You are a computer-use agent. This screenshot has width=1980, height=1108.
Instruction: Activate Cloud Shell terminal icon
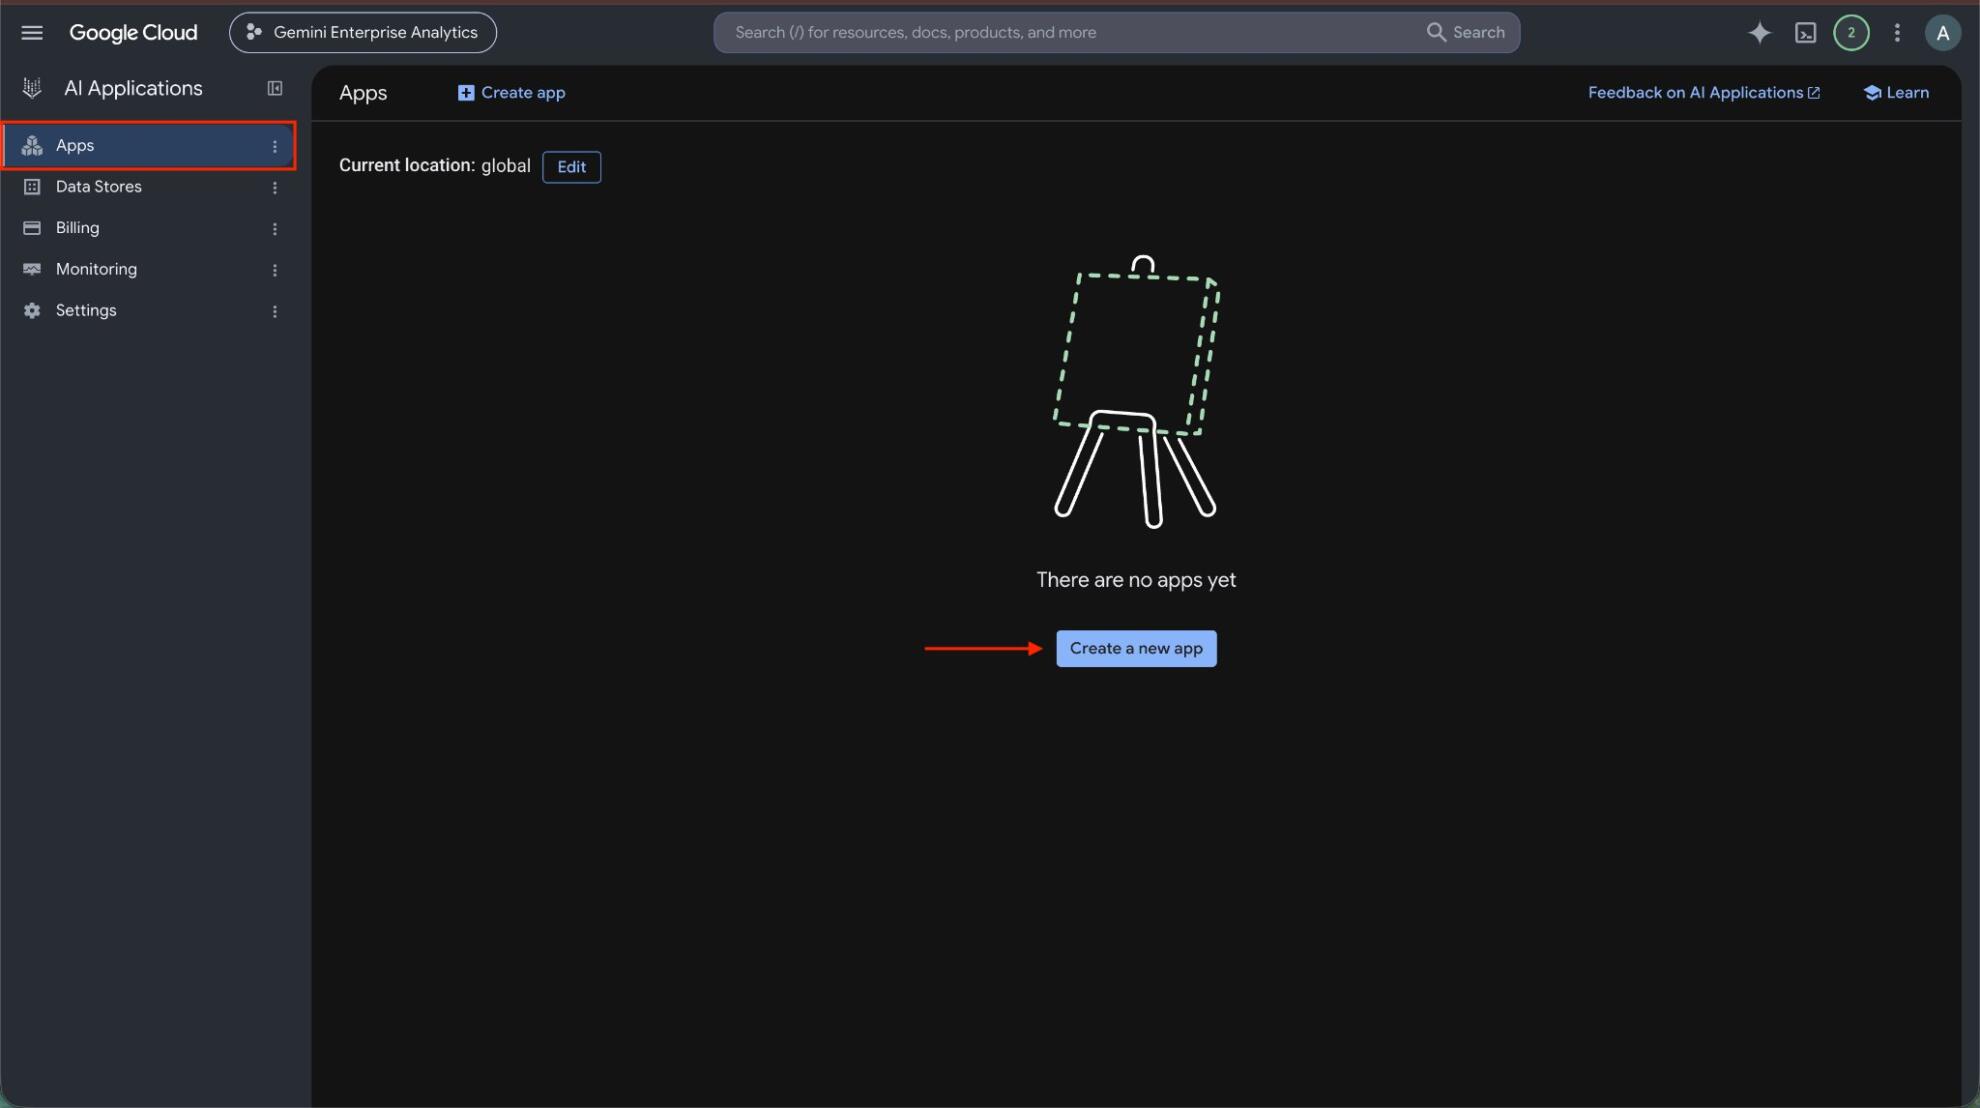pos(1805,33)
